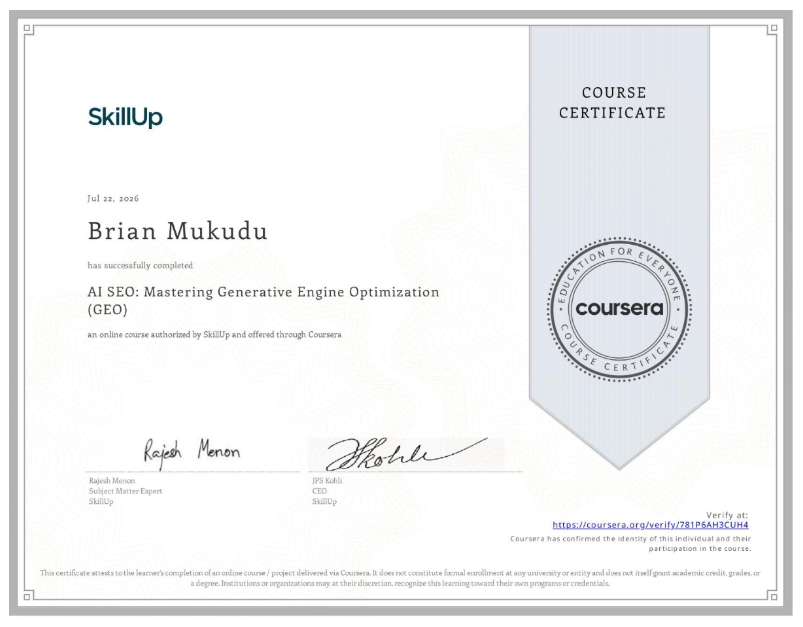803x627 pixels.
Task: Click the 'has successfully completed' text
Action: tap(140, 265)
